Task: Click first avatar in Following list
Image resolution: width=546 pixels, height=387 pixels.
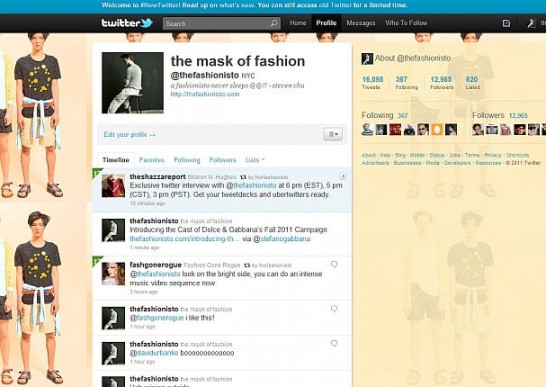Action: coord(367,130)
